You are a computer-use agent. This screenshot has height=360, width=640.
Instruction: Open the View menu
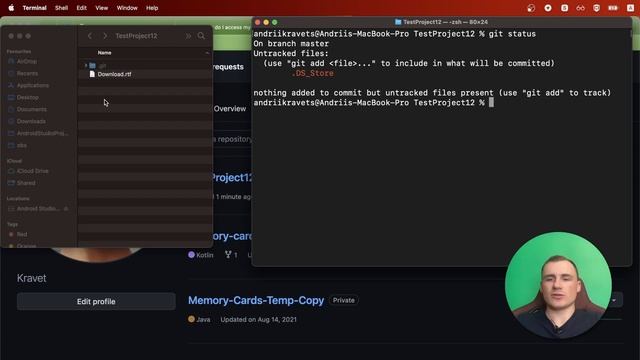(x=102, y=8)
